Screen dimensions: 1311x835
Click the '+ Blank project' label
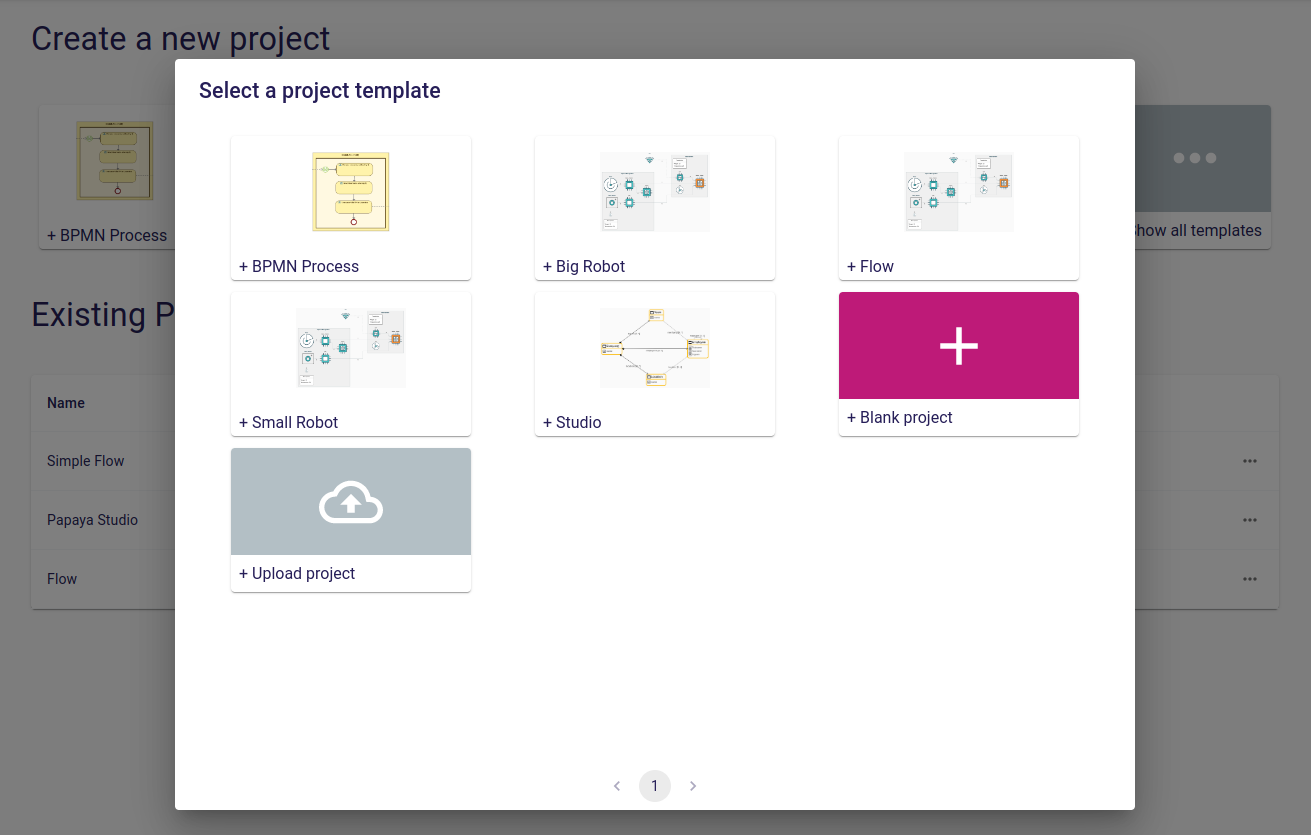[900, 417]
